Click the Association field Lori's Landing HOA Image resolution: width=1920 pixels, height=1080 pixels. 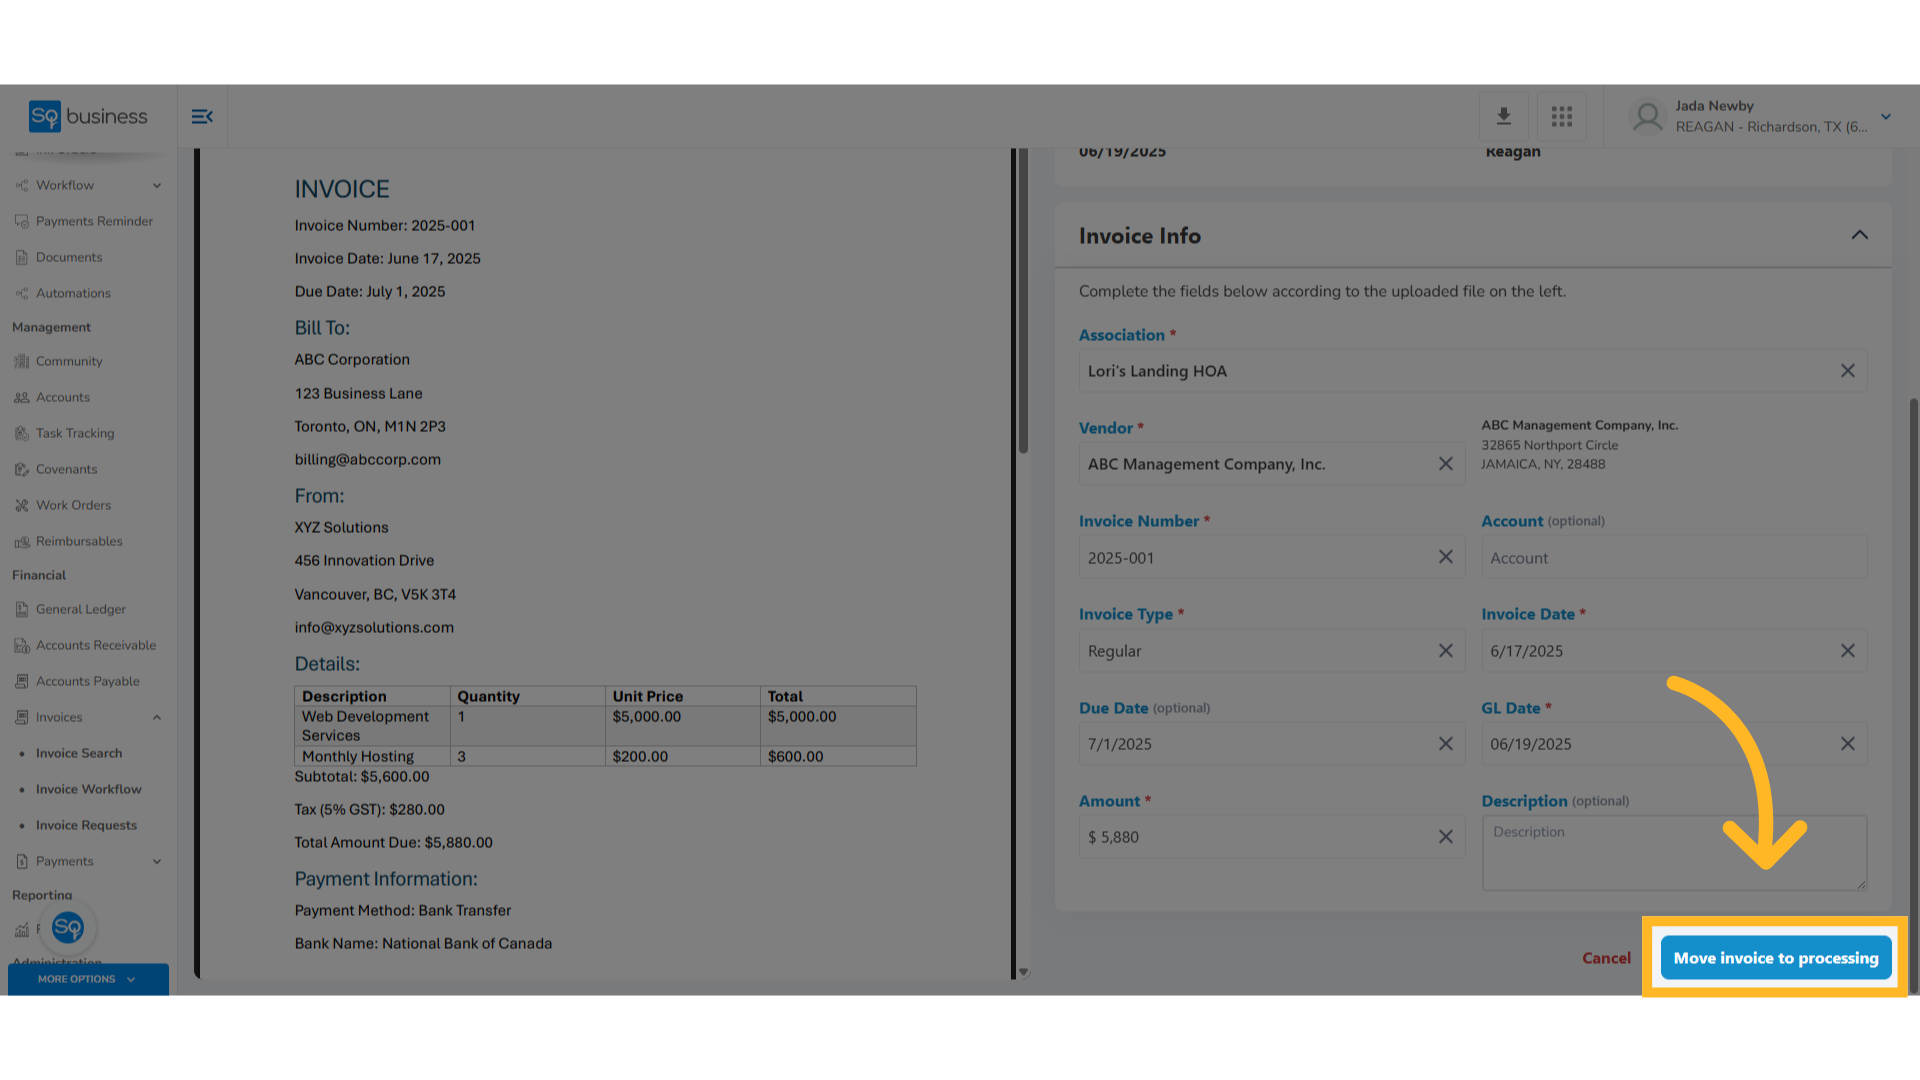click(x=1472, y=371)
